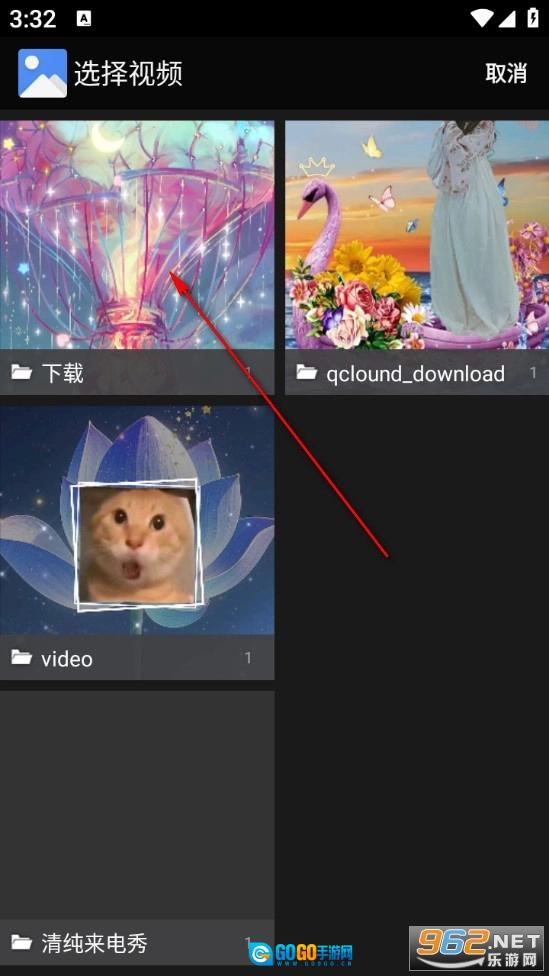Tap the cellular signal status icon
This screenshot has height=976, width=549.
[507, 18]
